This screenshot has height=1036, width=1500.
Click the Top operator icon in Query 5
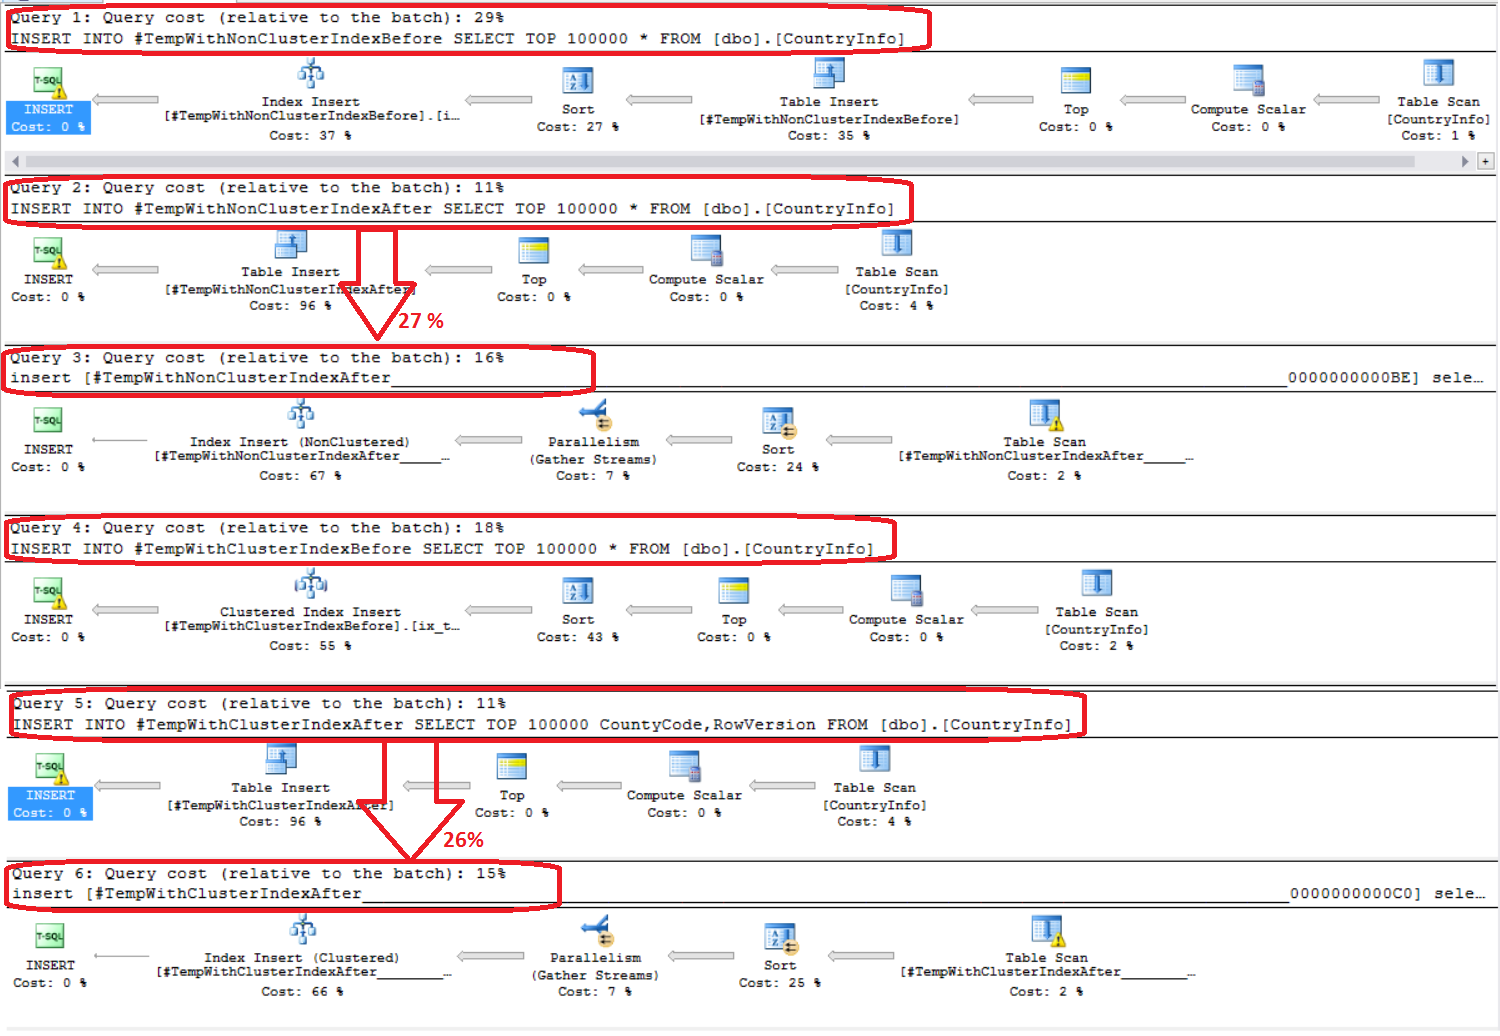point(512,768)
